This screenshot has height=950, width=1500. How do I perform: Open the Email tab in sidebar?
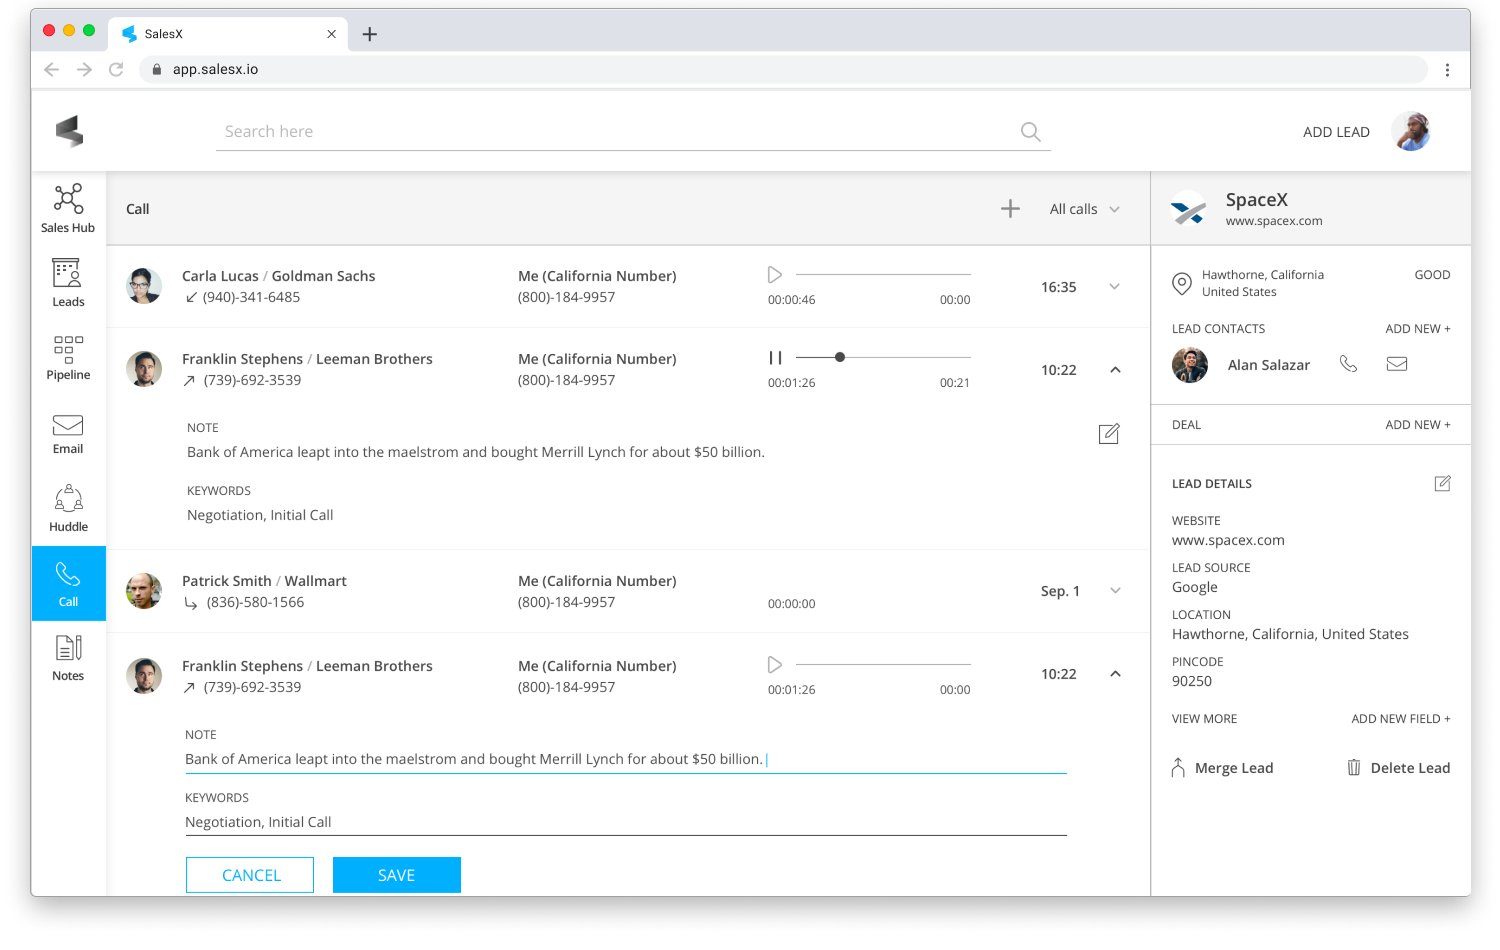[68, 433]
